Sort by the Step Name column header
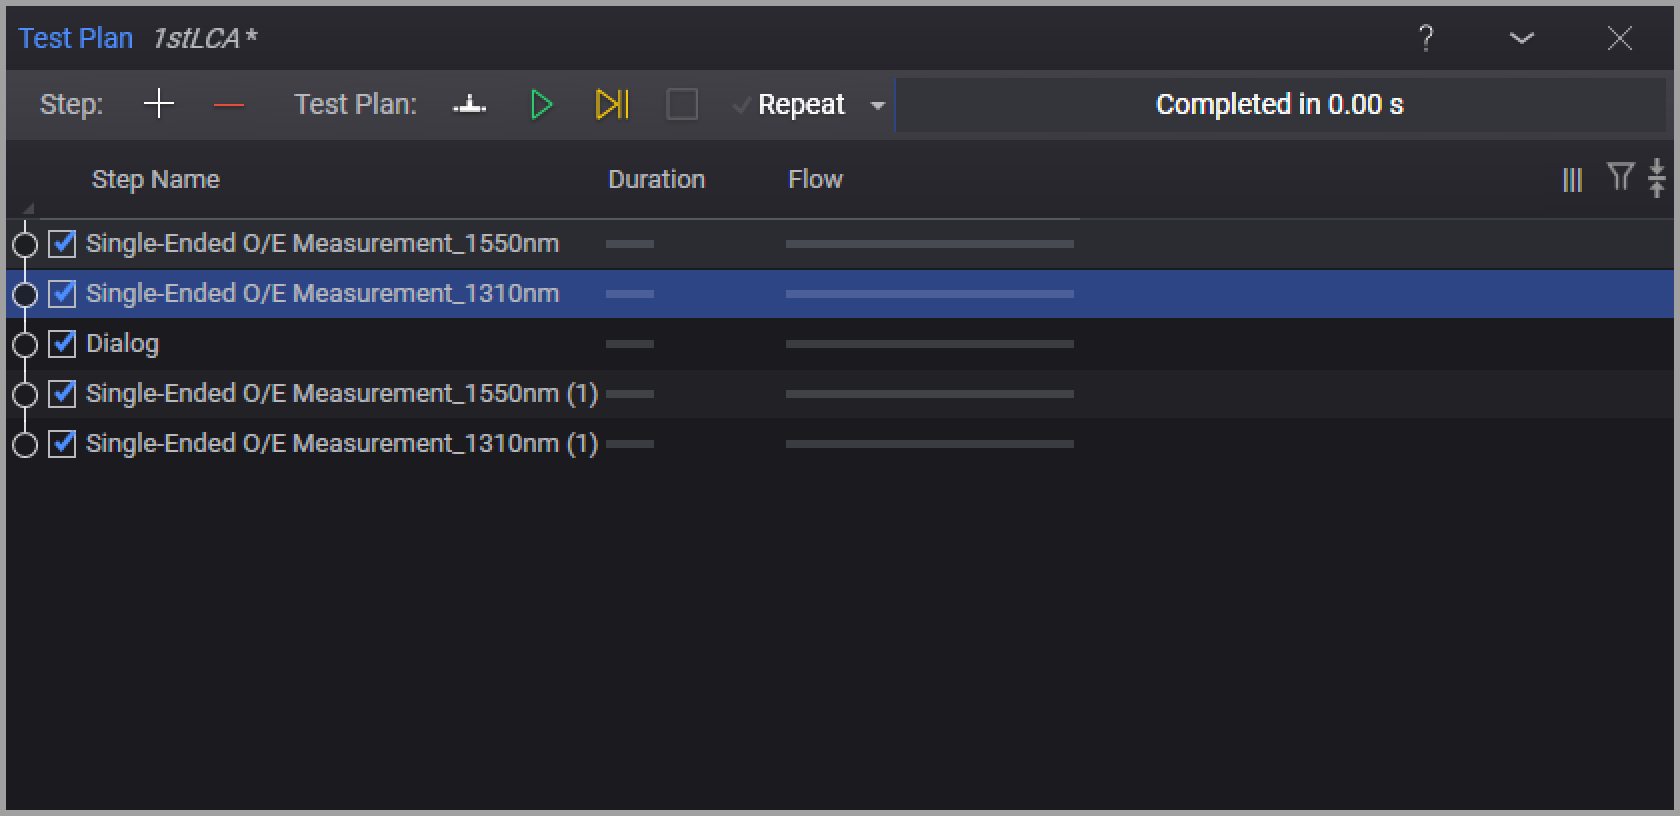This screenshot has width=1680, height=816. (x=156, y=180)
